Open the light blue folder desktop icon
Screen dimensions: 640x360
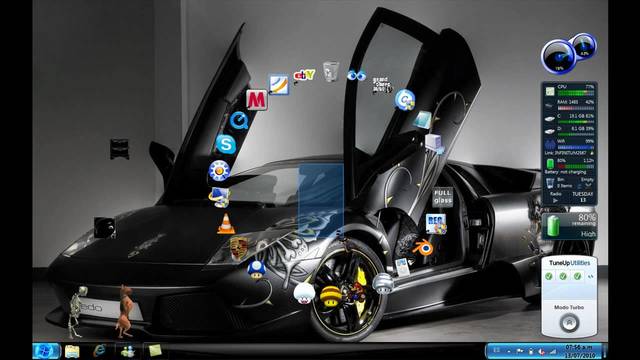pyautogui.click(x=422, y=120)
